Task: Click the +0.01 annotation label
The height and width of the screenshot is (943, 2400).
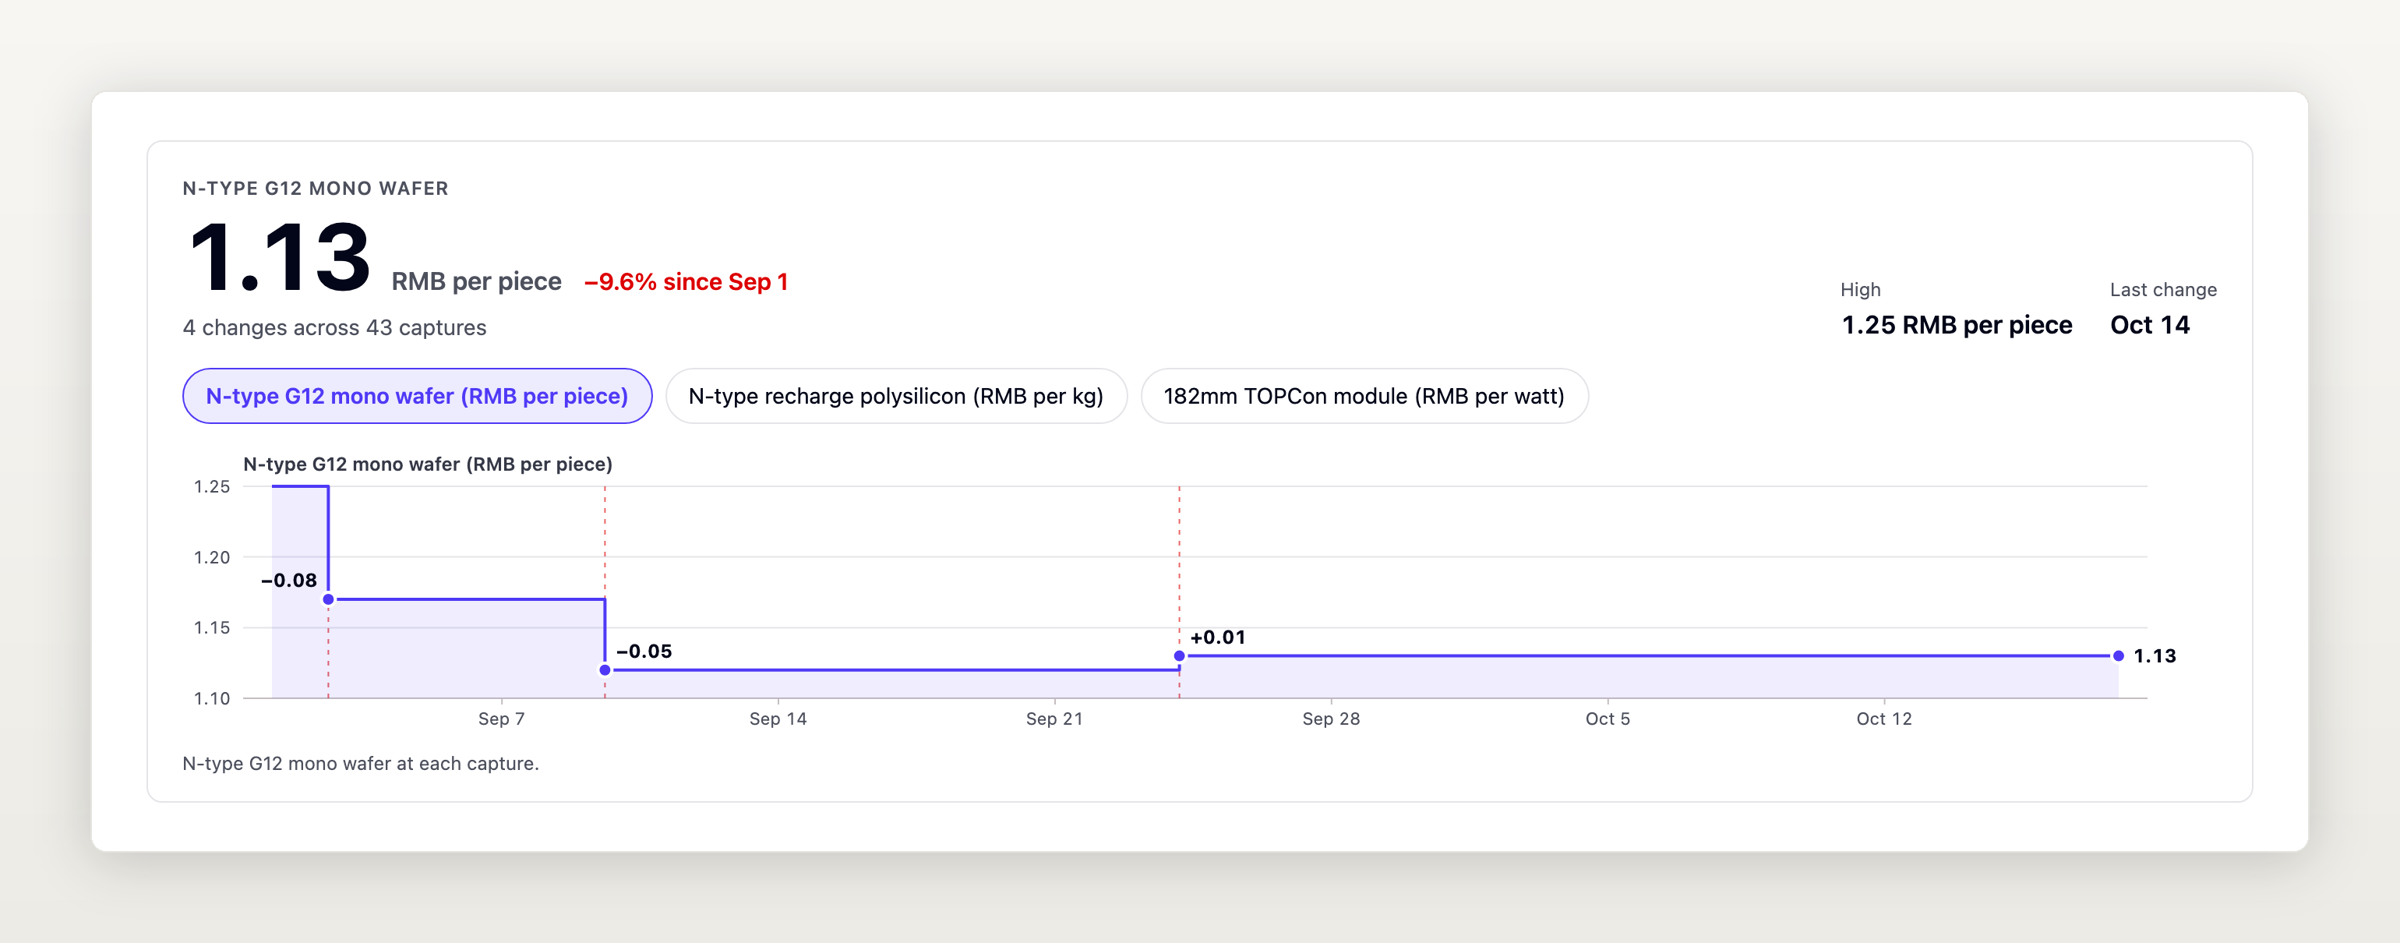Action: point(1218,637)
